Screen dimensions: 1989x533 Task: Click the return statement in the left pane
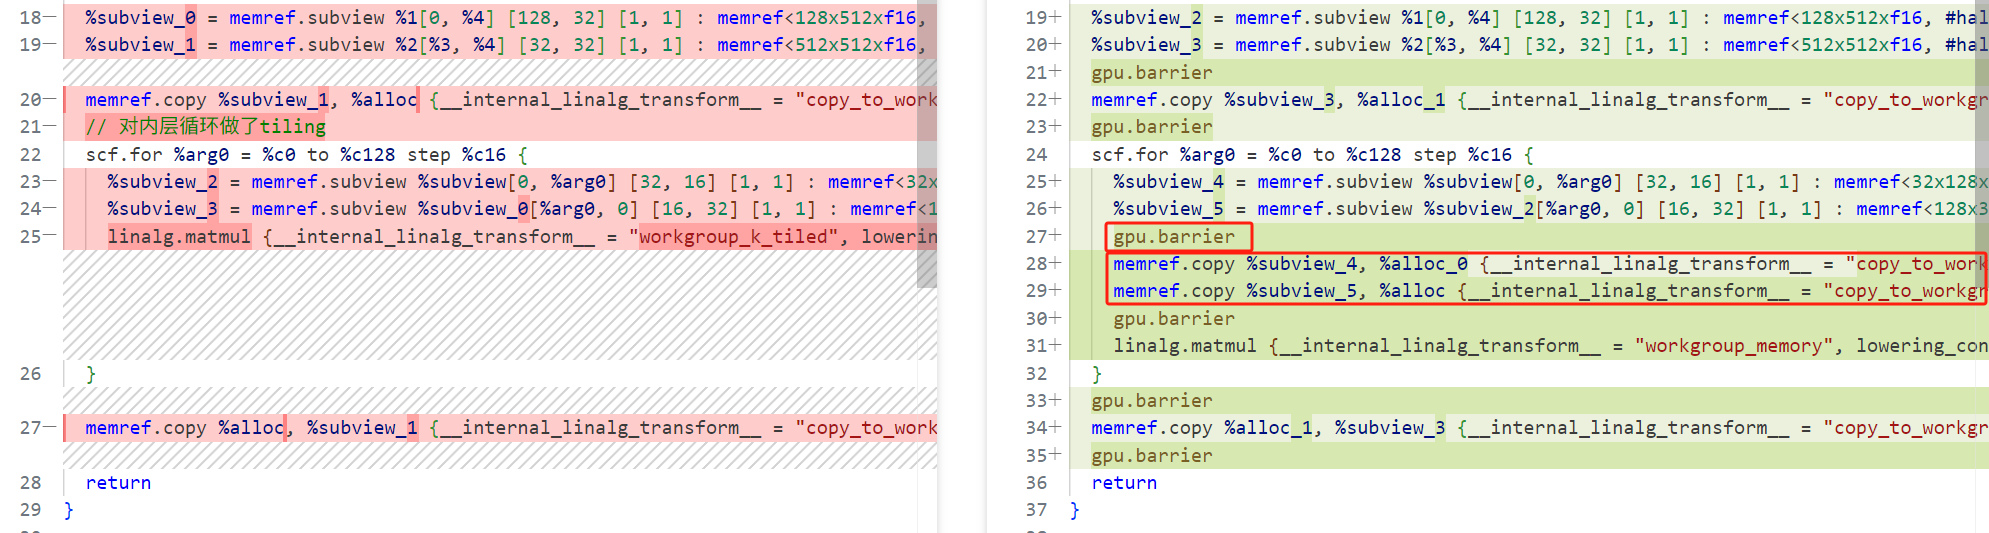coord(118,483)
